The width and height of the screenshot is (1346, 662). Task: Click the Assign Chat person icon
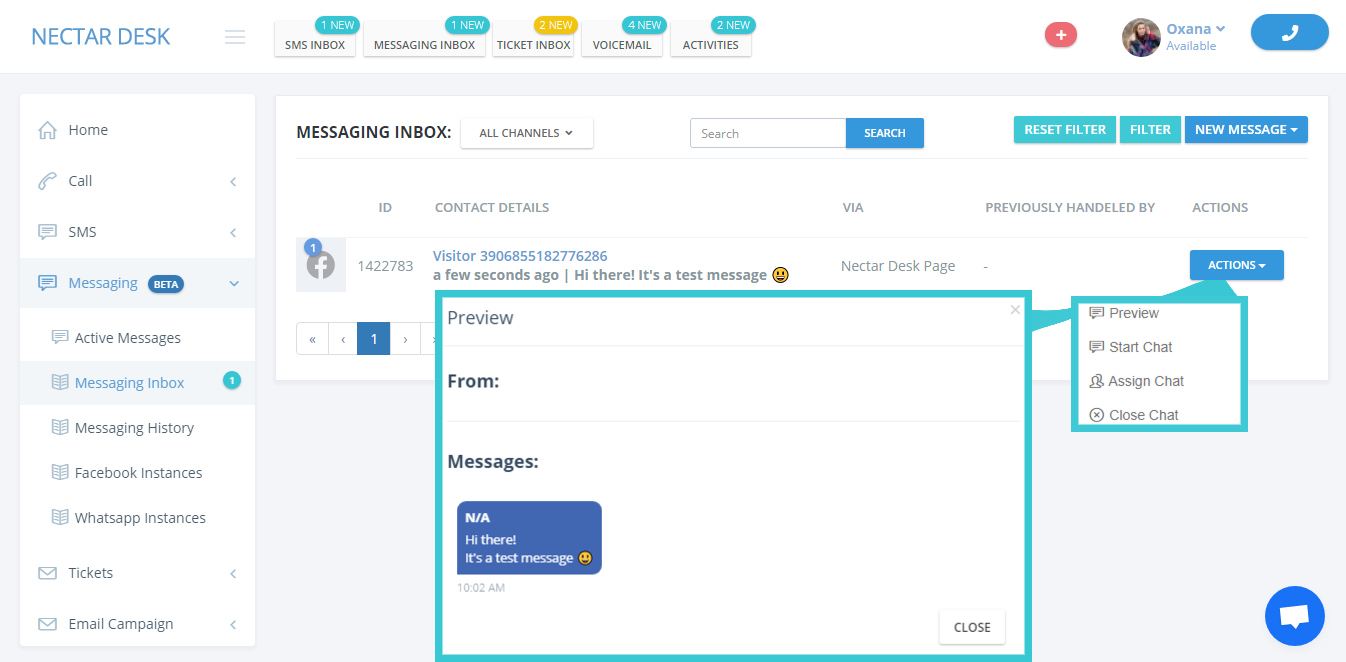click(1096, 381)
